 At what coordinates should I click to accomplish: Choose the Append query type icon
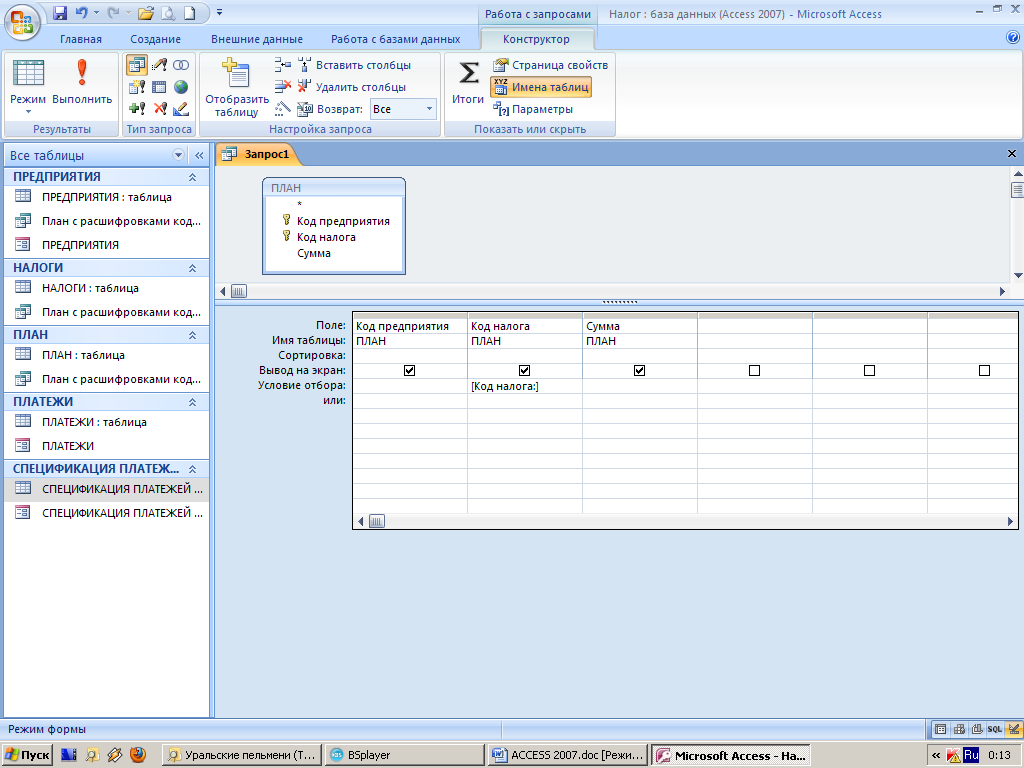pos(136,108)
